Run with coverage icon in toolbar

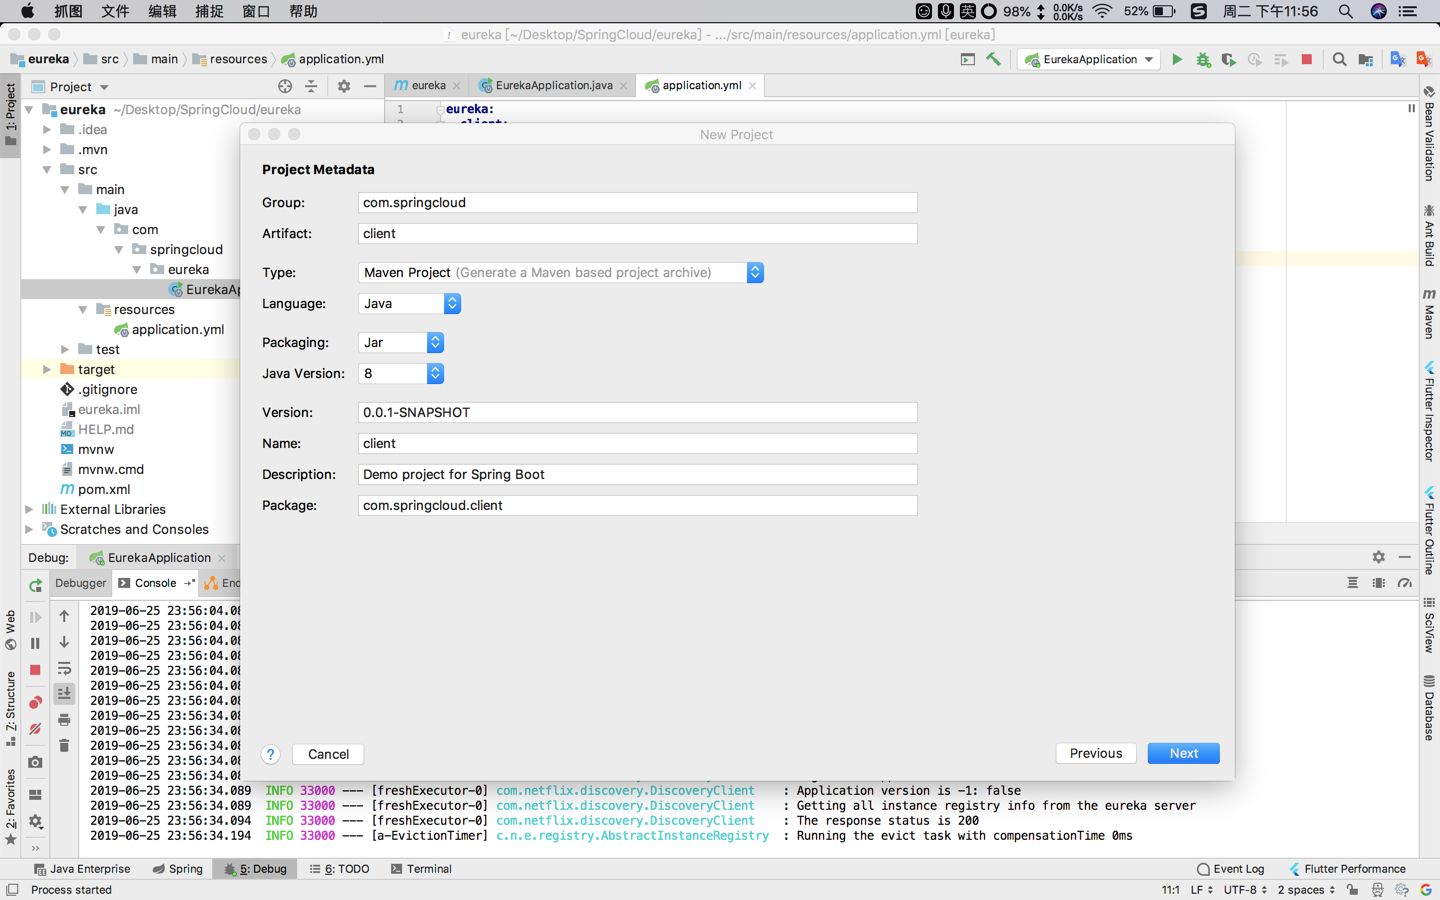pos(1229,60)
